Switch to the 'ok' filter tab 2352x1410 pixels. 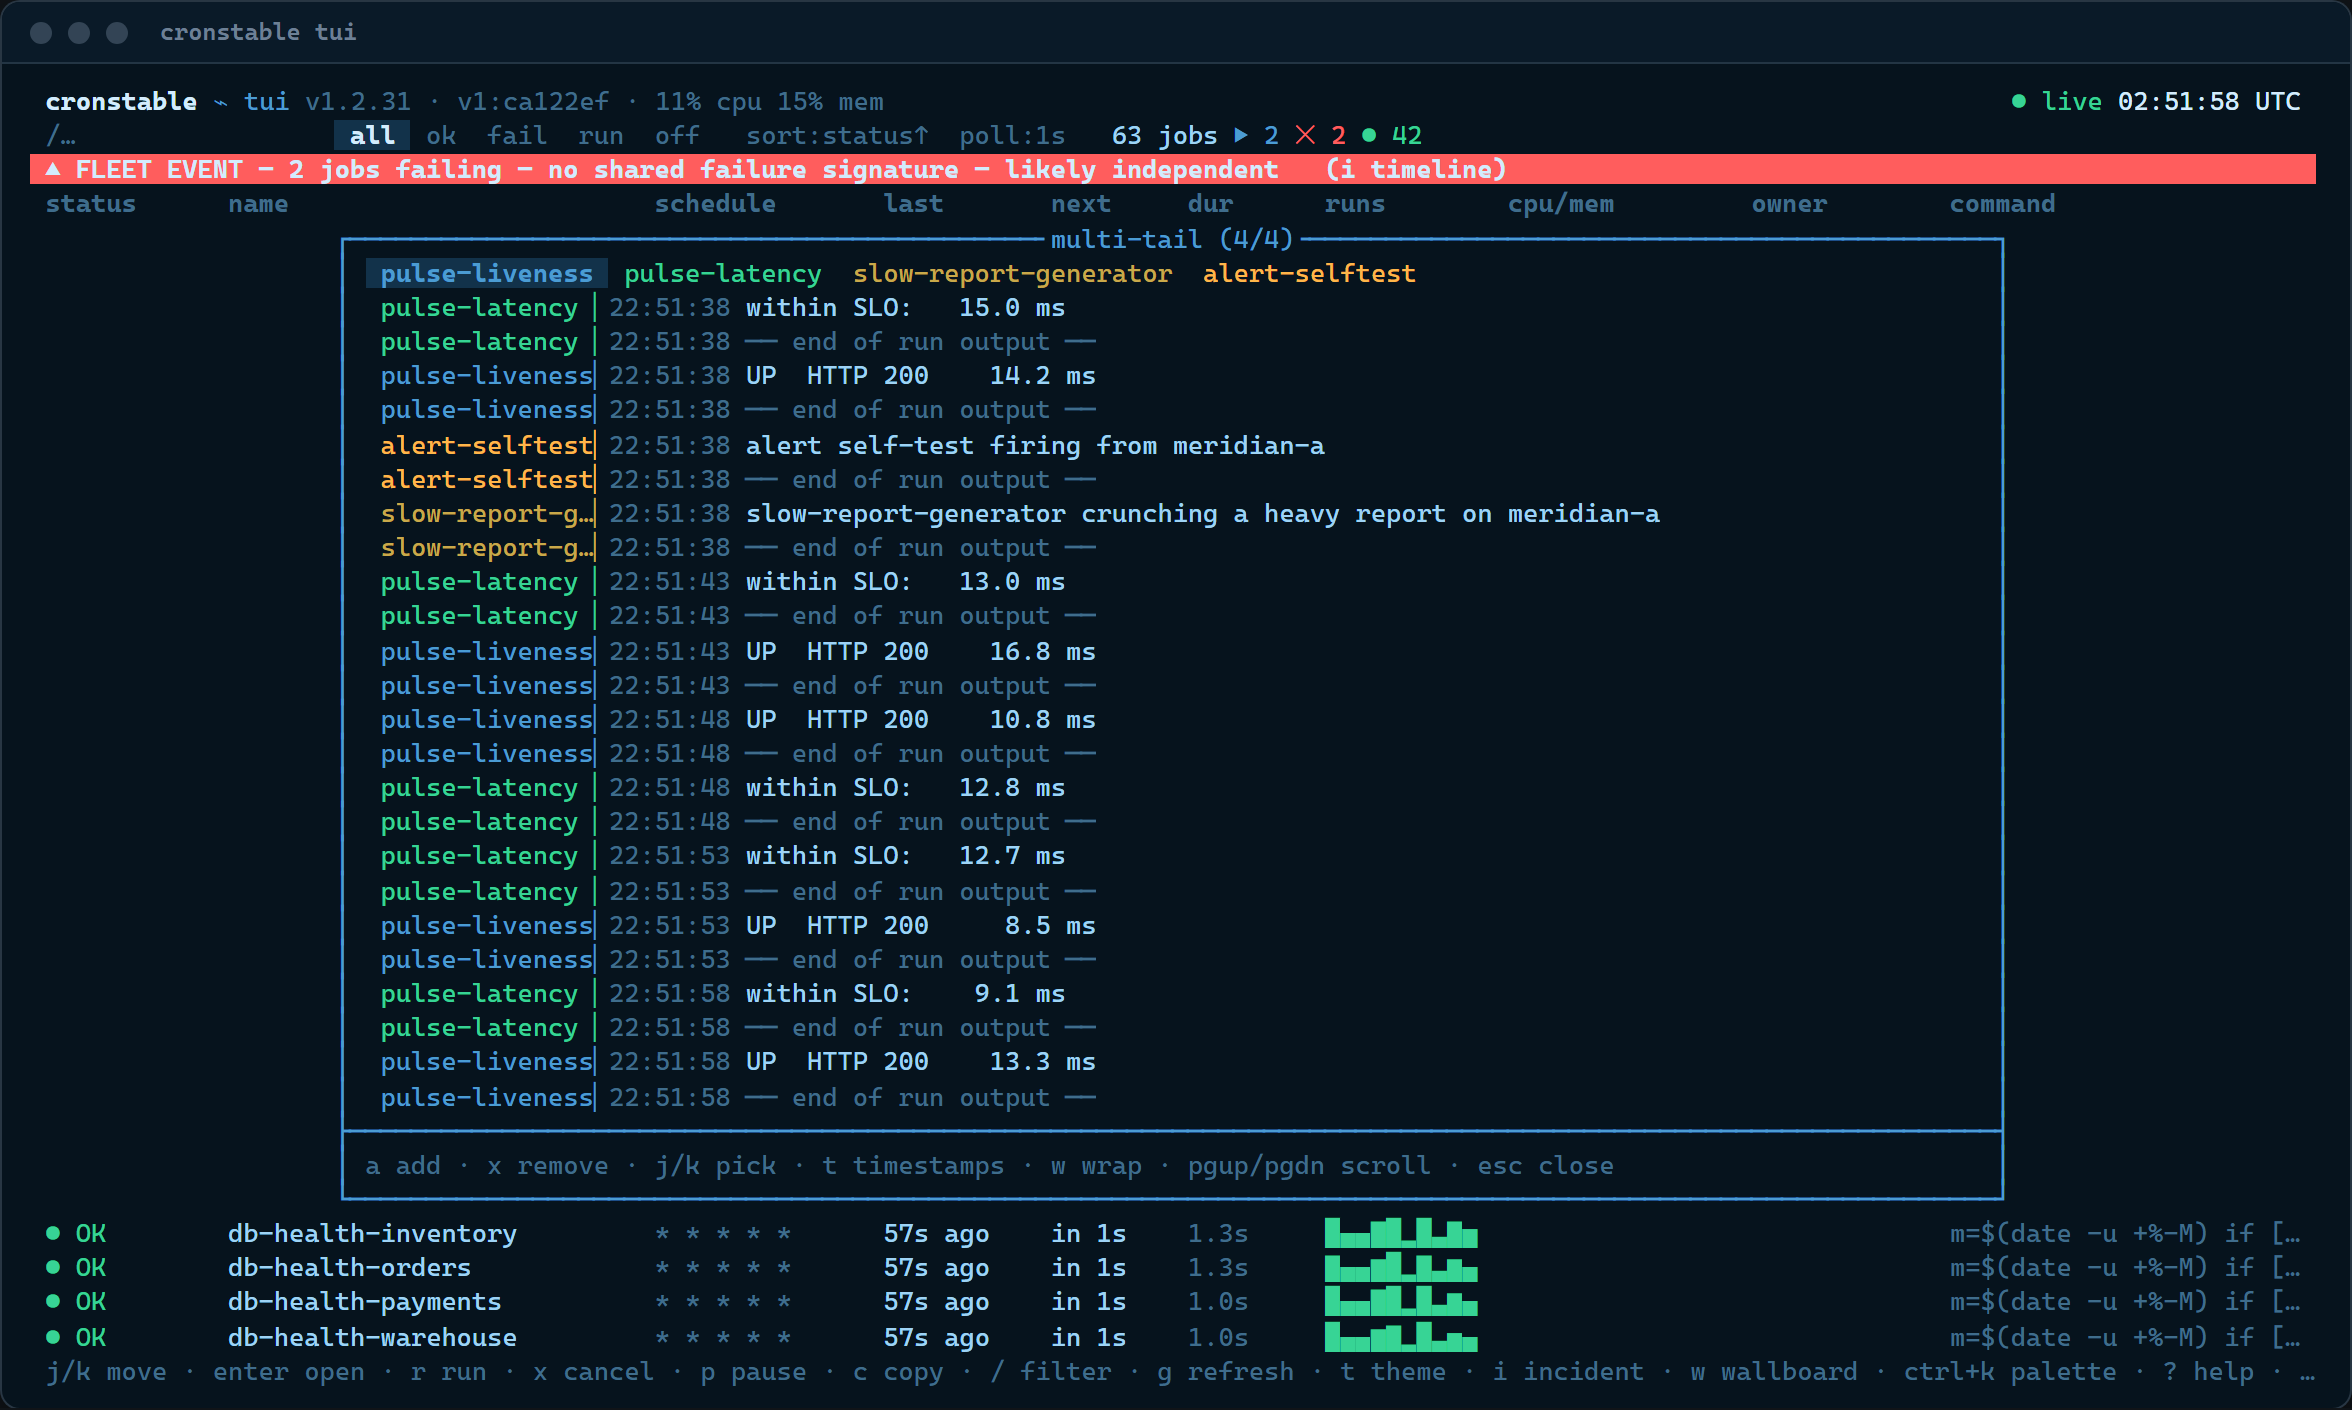pyautogui.click(x=441, y=135)
